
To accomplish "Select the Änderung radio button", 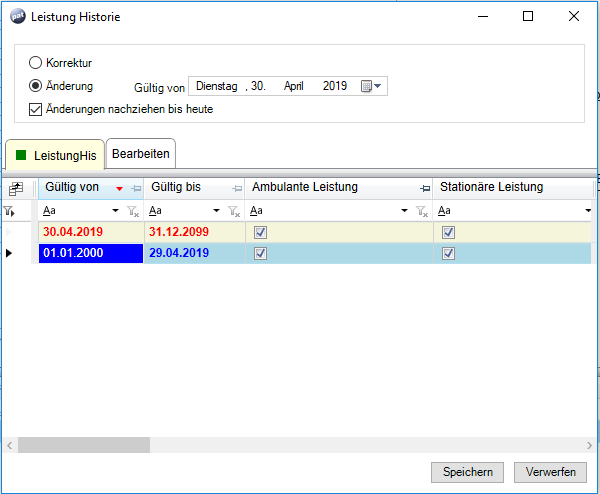I will [x=35, y=86].
